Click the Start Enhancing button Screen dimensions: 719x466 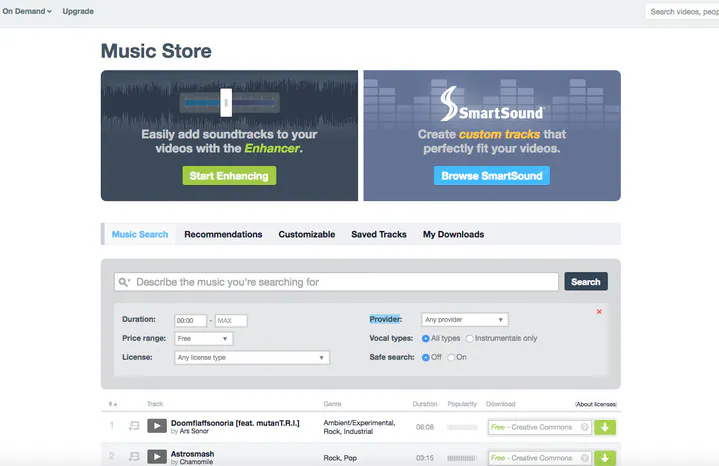click(x=229, y=176)
